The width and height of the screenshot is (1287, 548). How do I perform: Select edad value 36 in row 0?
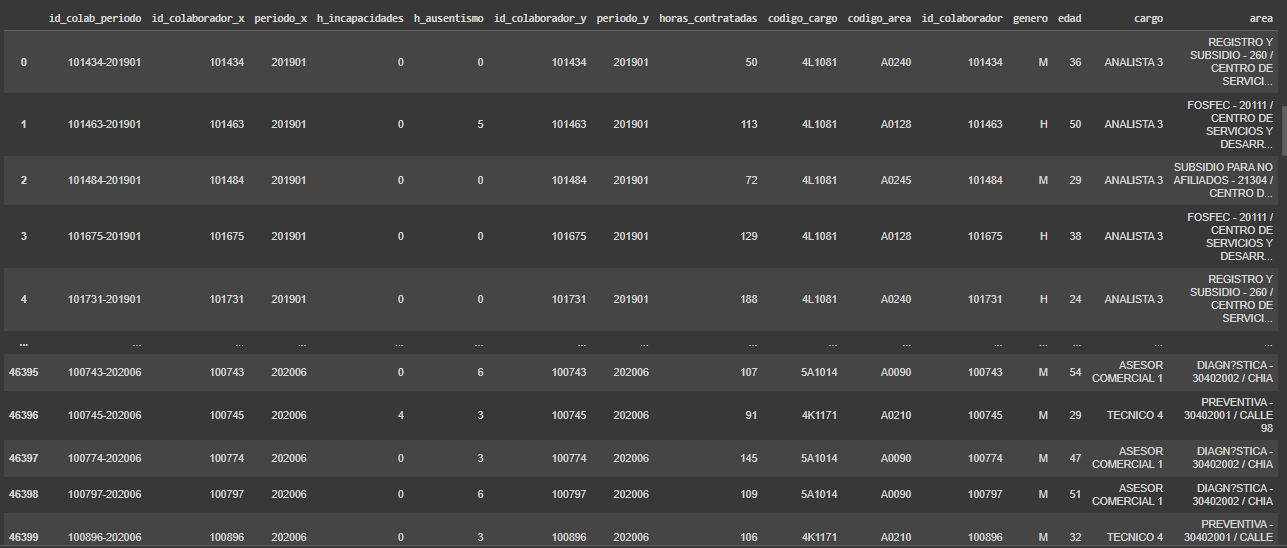coord(1075,62)
